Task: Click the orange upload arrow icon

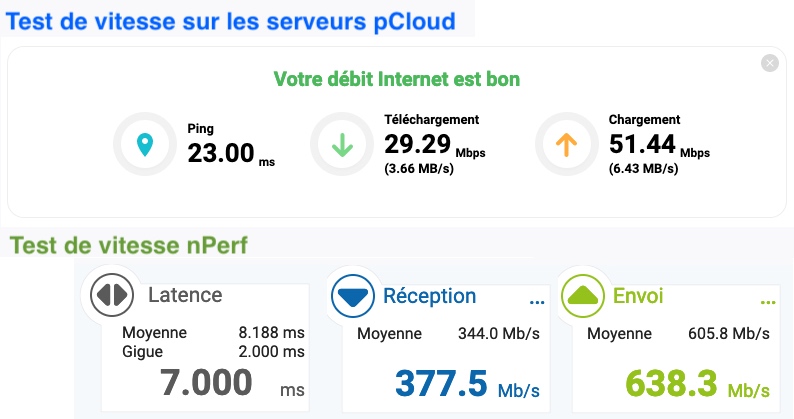Action: 567,146
